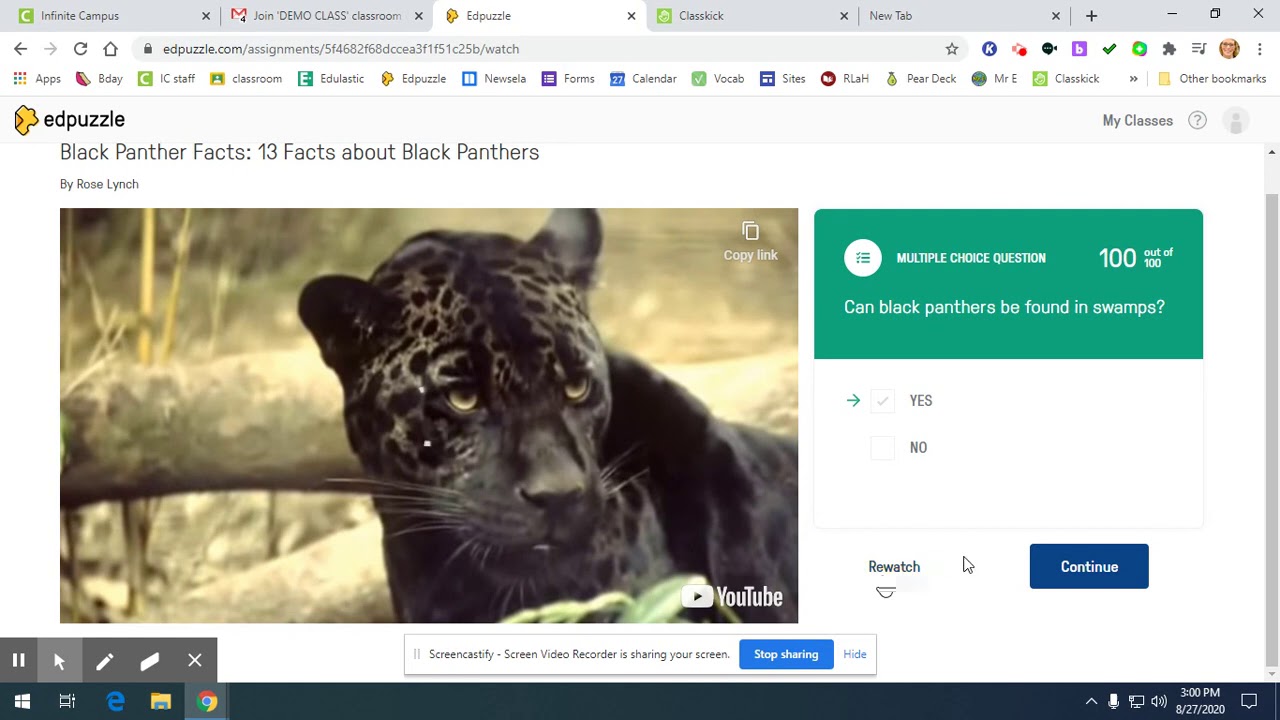Open the Chrome three-dot menu
This screenshot has width=1280, height=720.
coord(1260,48)
